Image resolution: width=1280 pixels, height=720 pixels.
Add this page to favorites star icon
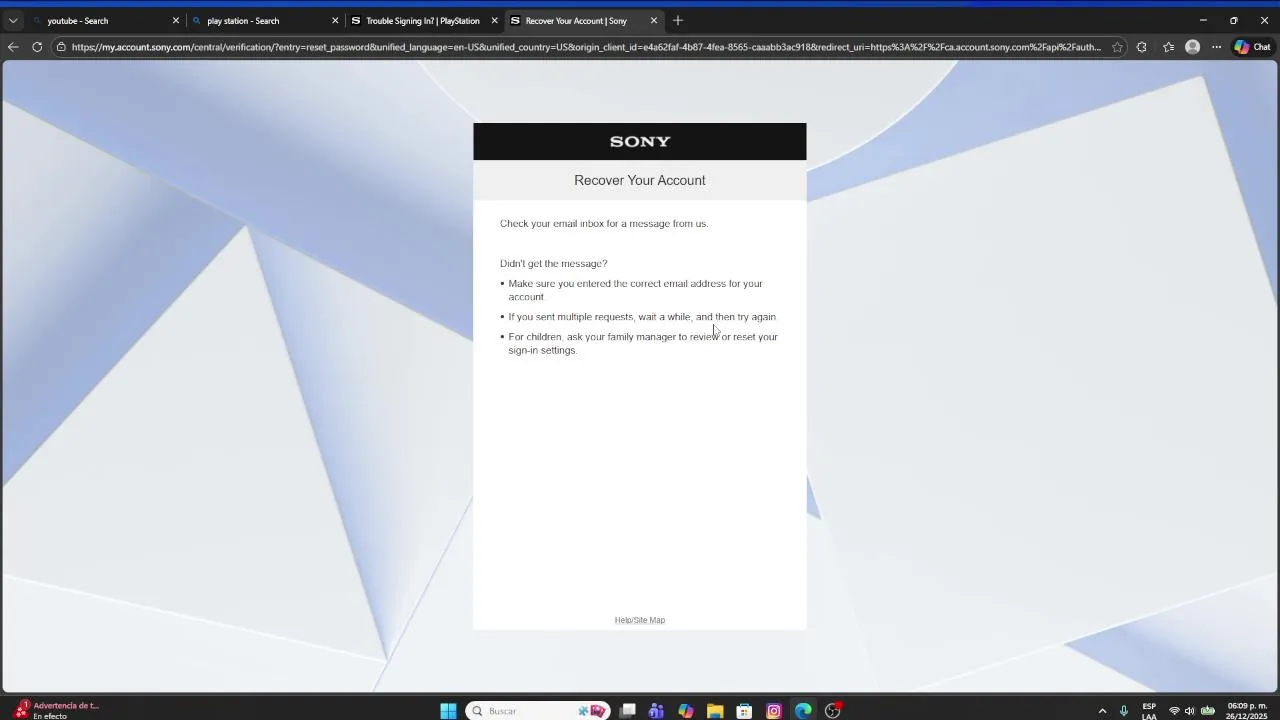pyautogui.click(x=1117, y=47)
